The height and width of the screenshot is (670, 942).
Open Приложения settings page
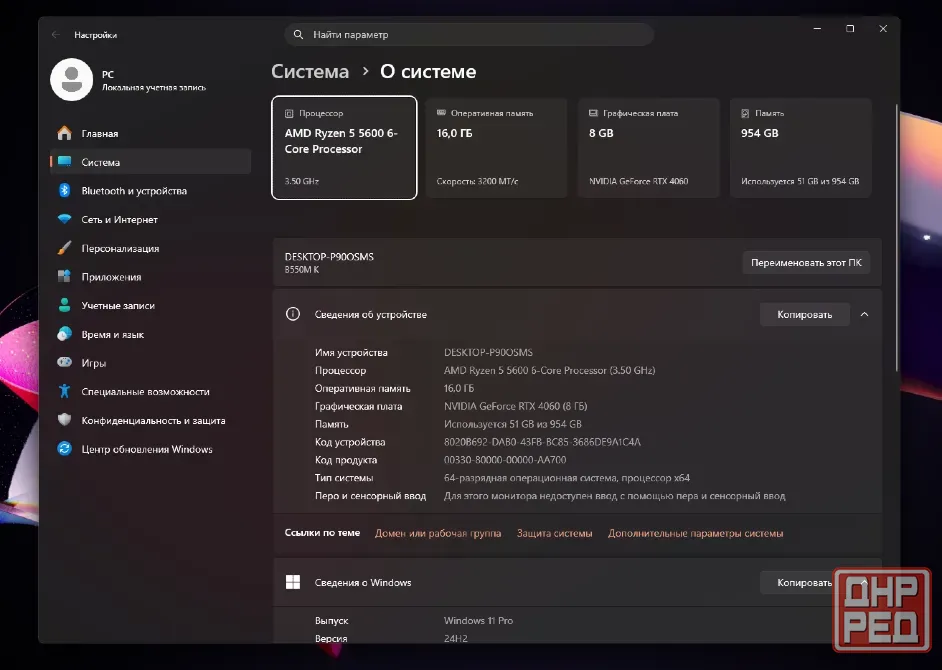click(150, 277)
